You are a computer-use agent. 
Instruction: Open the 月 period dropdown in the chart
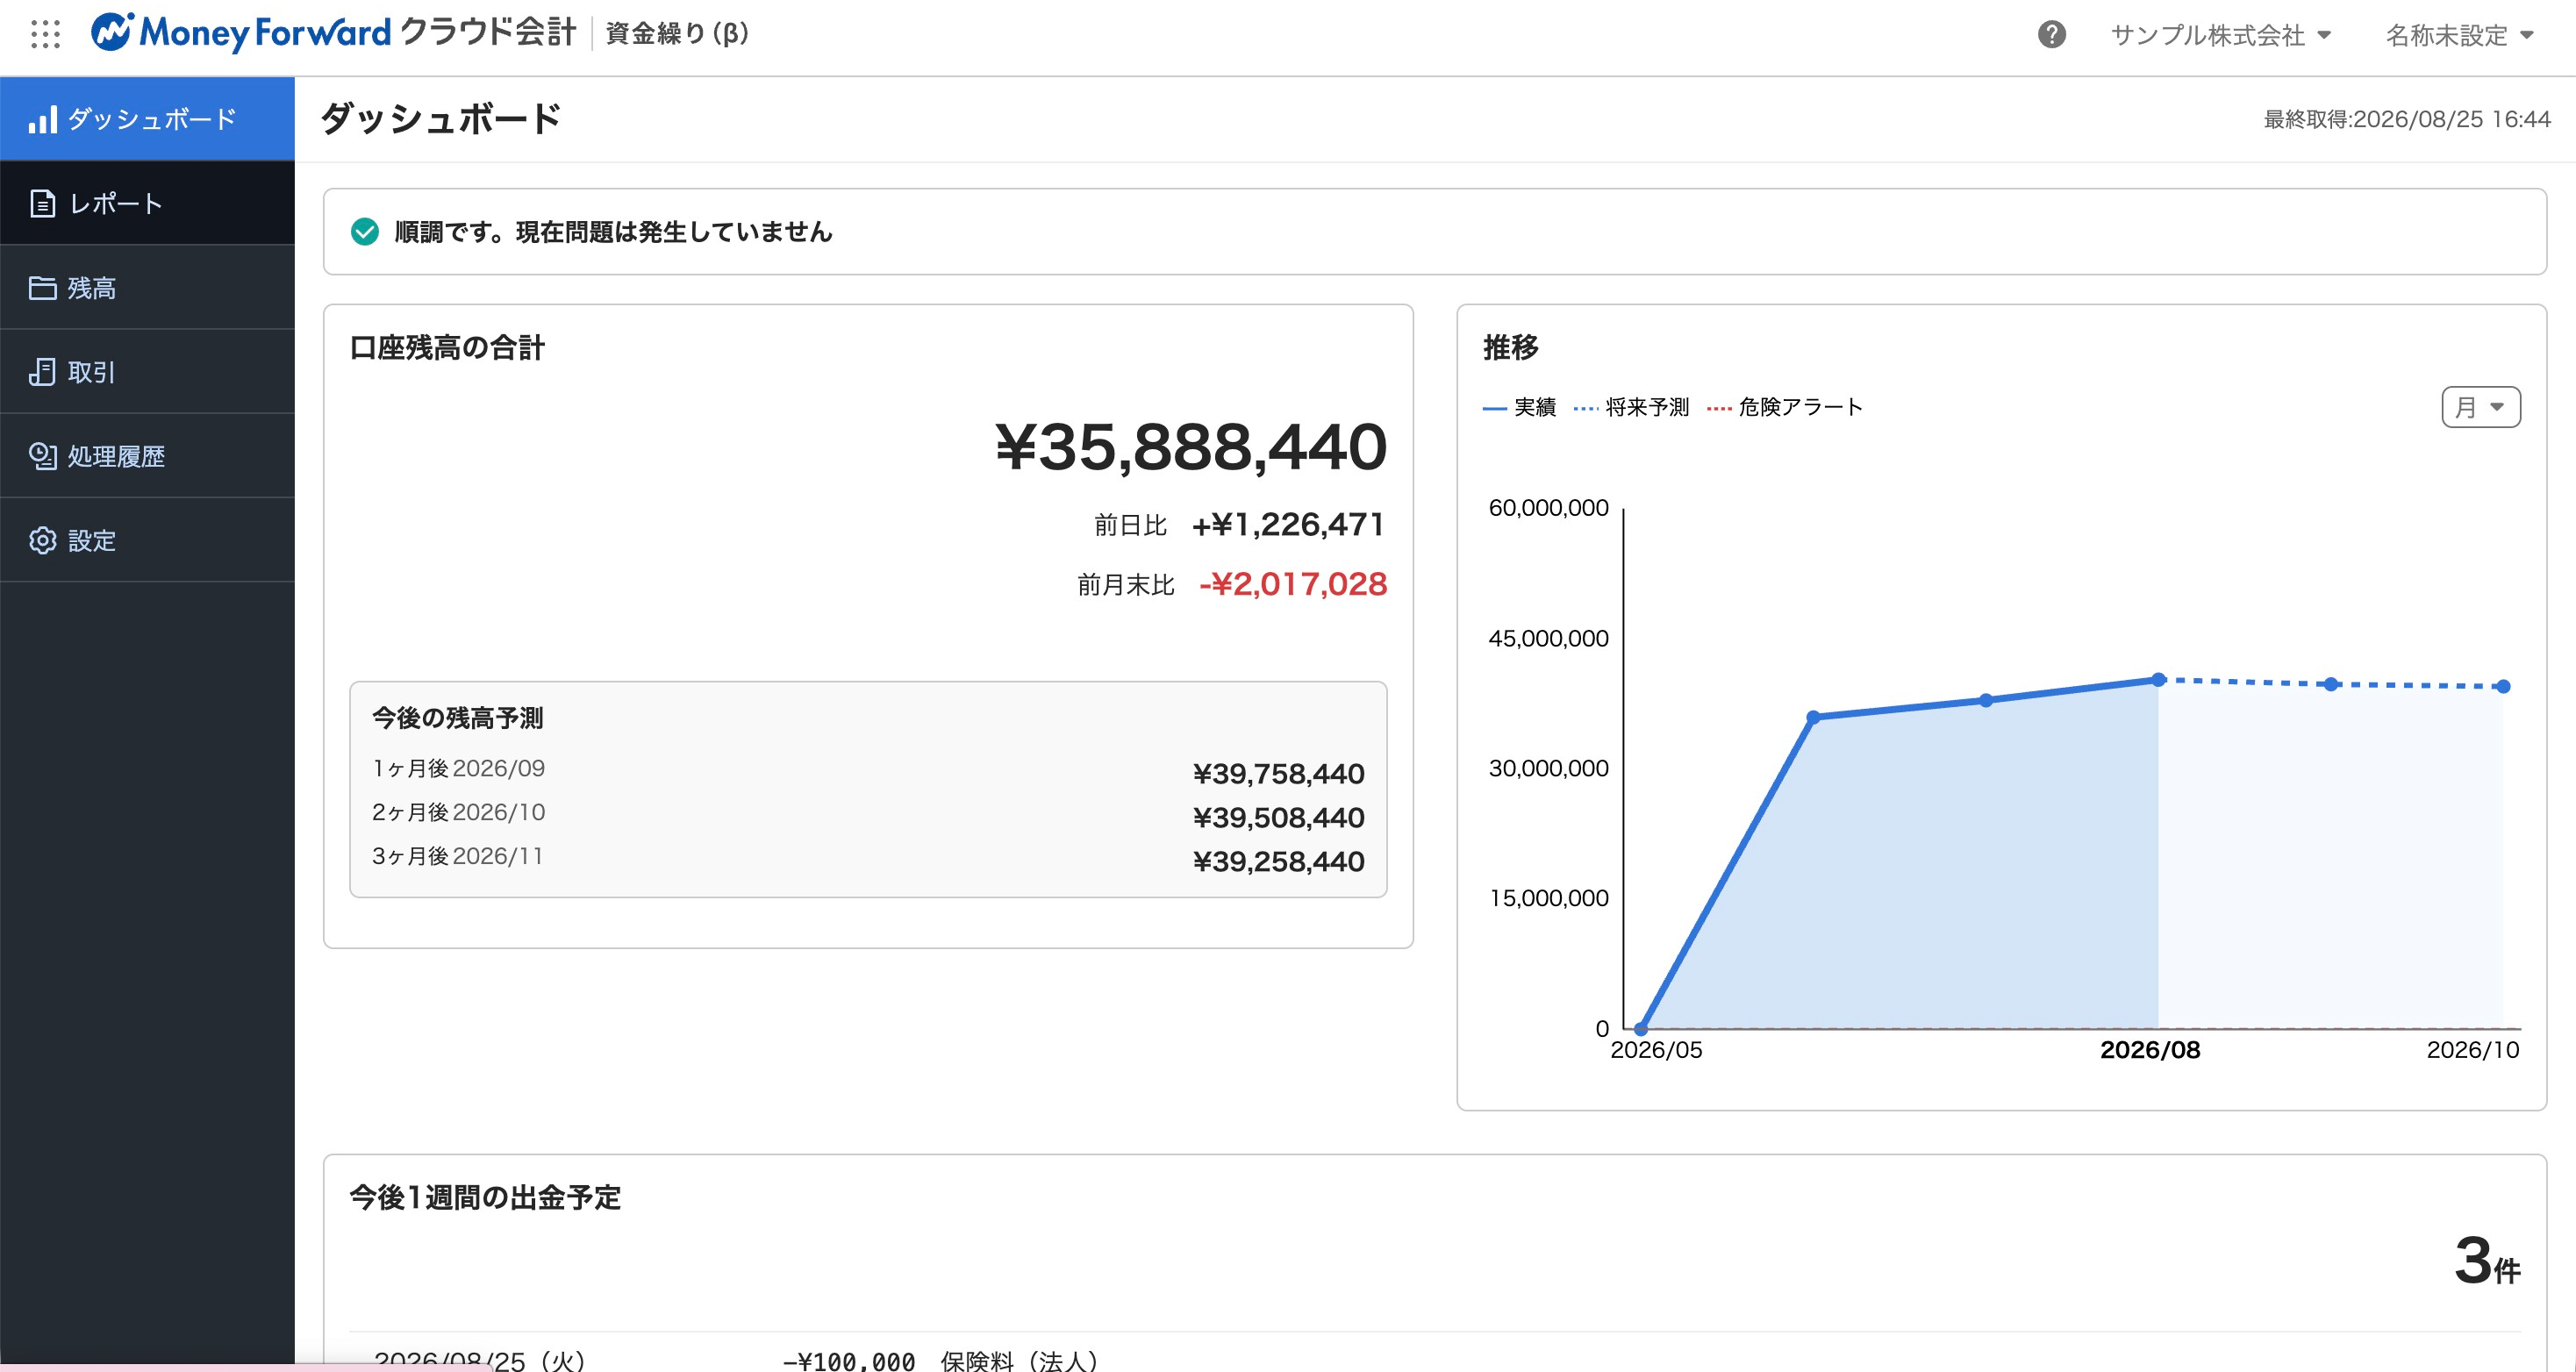[2480, 407]
